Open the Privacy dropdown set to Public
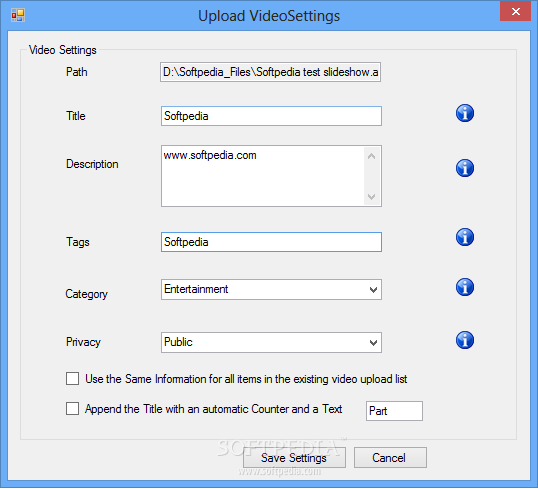538x489 pixels. coord(271,342)
